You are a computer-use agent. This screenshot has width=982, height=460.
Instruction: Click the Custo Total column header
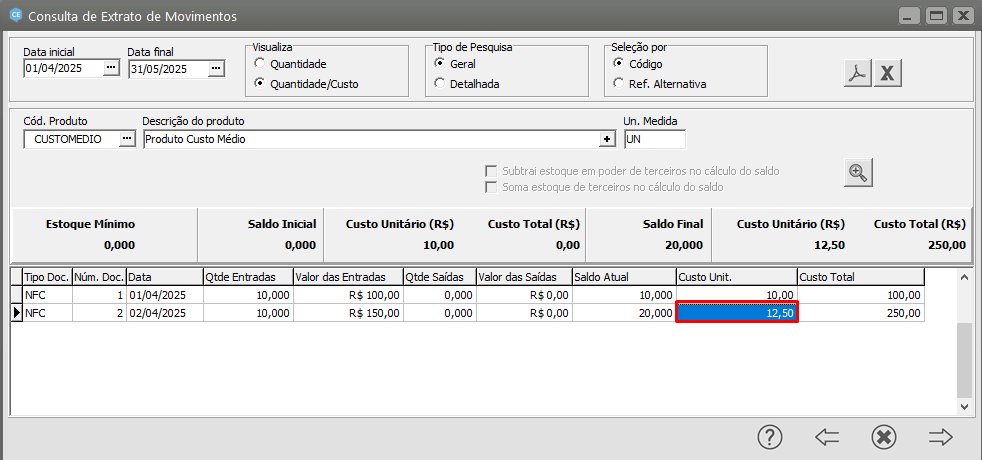860,277
